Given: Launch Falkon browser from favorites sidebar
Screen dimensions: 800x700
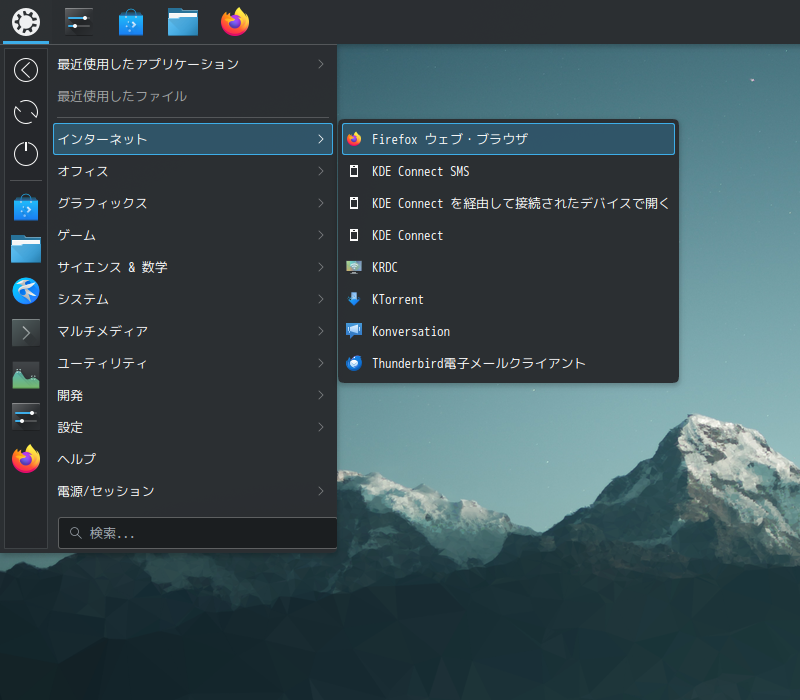Looking at the screenshot, I should point(26,291).
